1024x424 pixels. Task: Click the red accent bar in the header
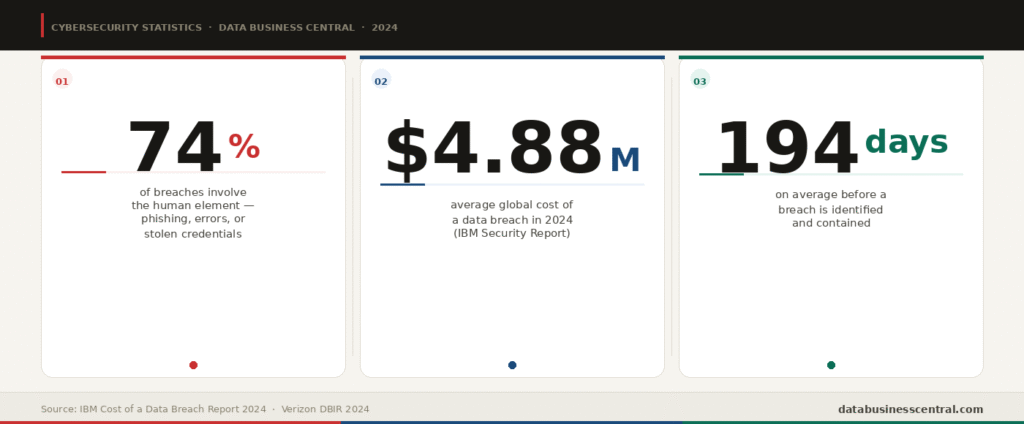click(x=42, y=25)
